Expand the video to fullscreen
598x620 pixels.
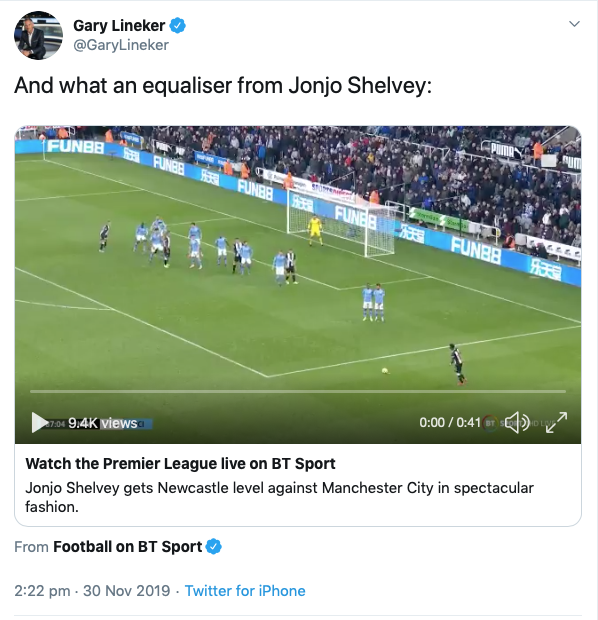pyautogui.click(x=556, y=422)
